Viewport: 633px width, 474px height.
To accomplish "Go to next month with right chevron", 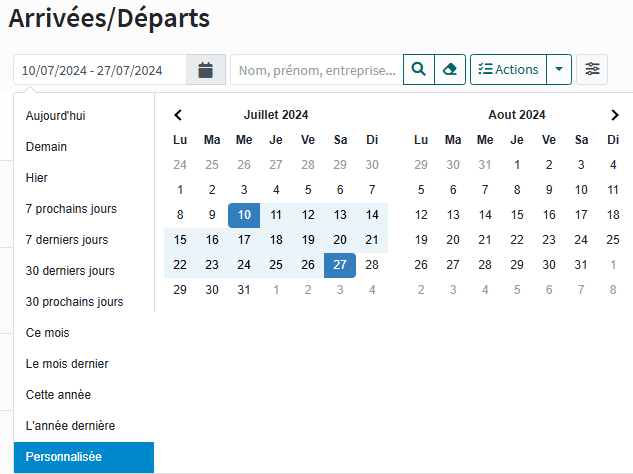I will pos(615,115).
